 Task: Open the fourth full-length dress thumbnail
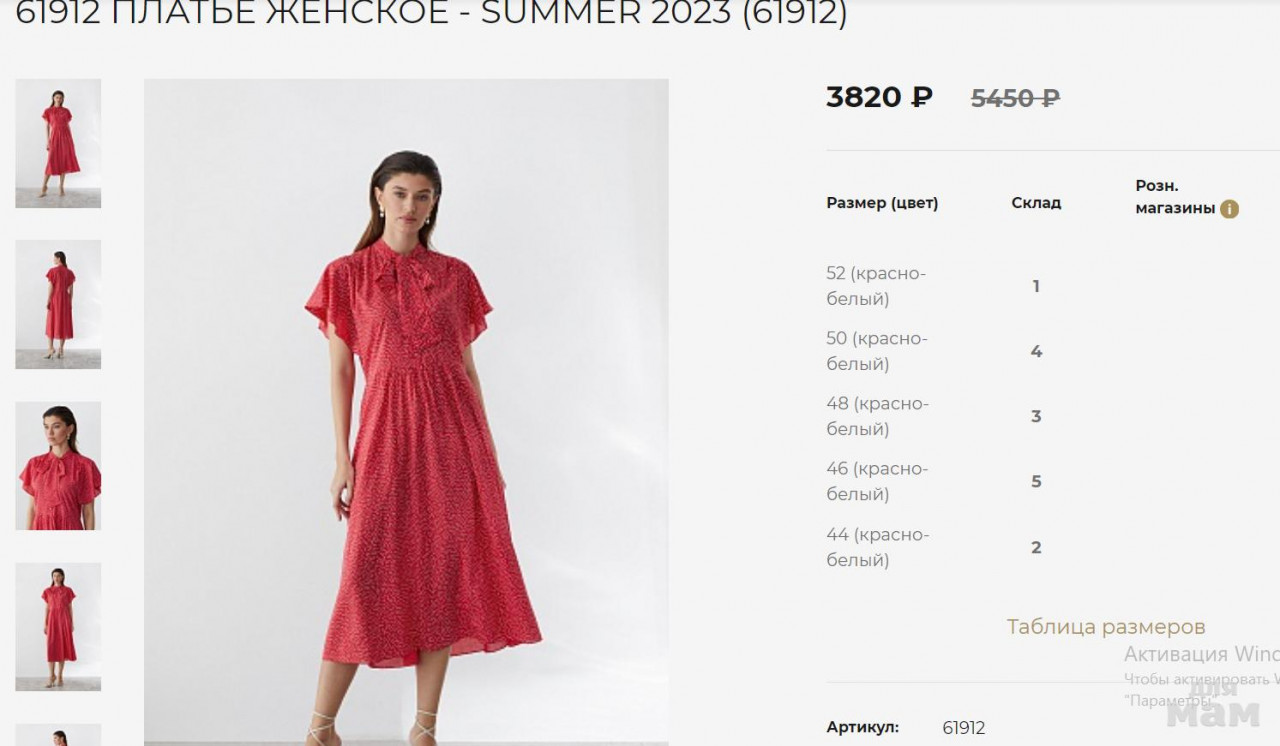point(58,627)
